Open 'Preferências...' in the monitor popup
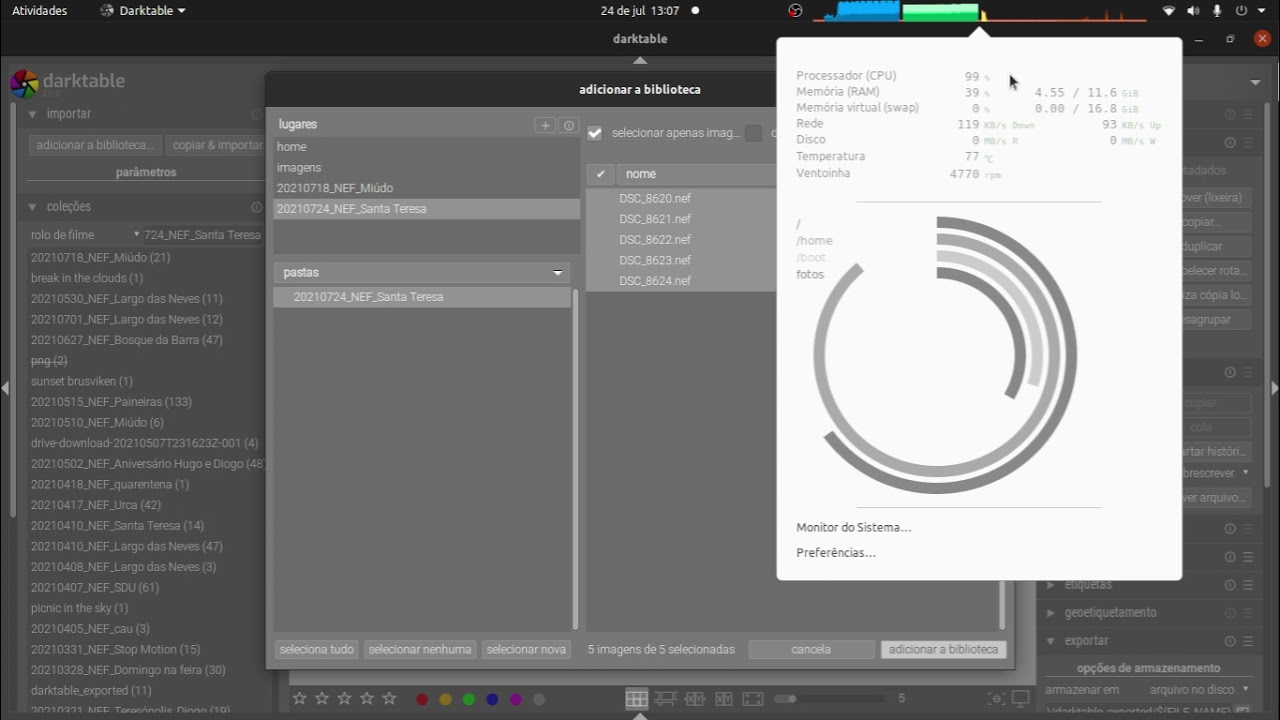Viewport: 1280px width, 720px height. tap(836, 553)
